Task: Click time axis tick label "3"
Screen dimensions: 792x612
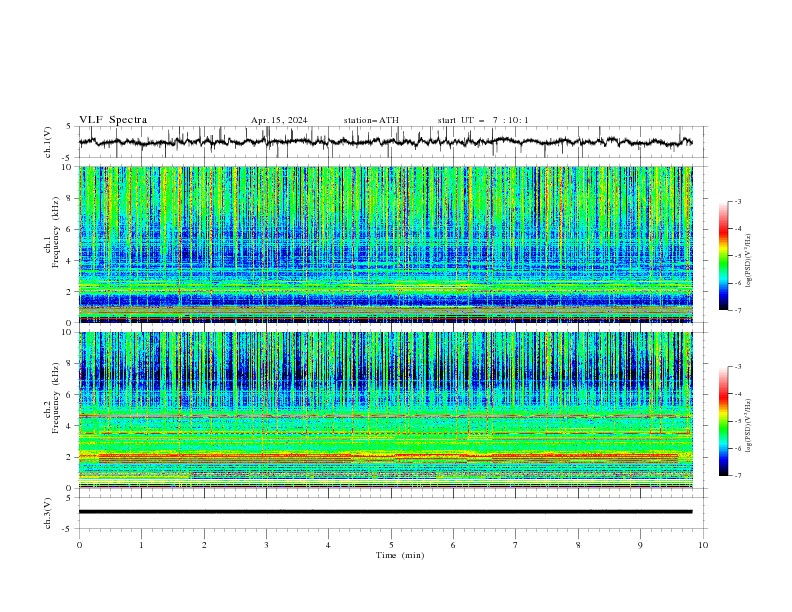Action: click(x=267, y=545)
